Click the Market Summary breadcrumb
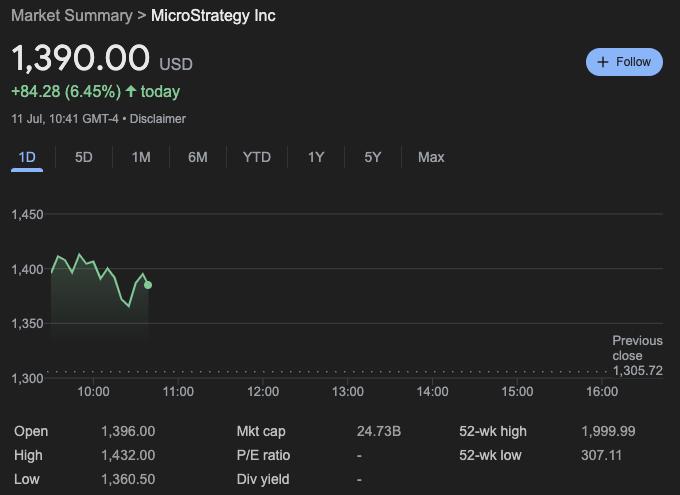The width and height of the screenshot is (680, 495). coord(71,16)
